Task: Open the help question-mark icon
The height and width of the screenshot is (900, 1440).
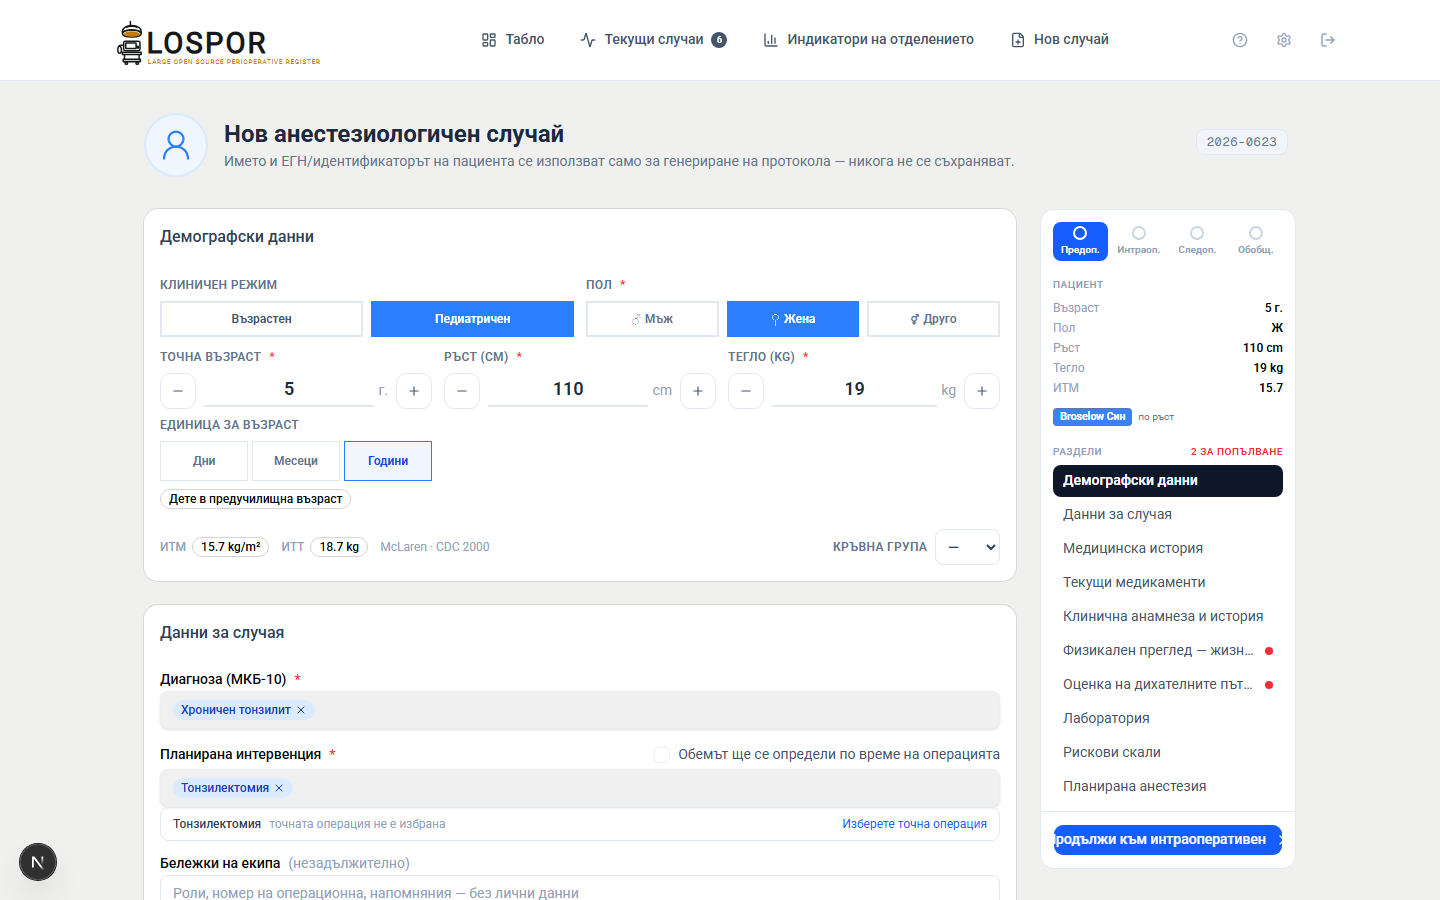Action: coord(1240,40)
